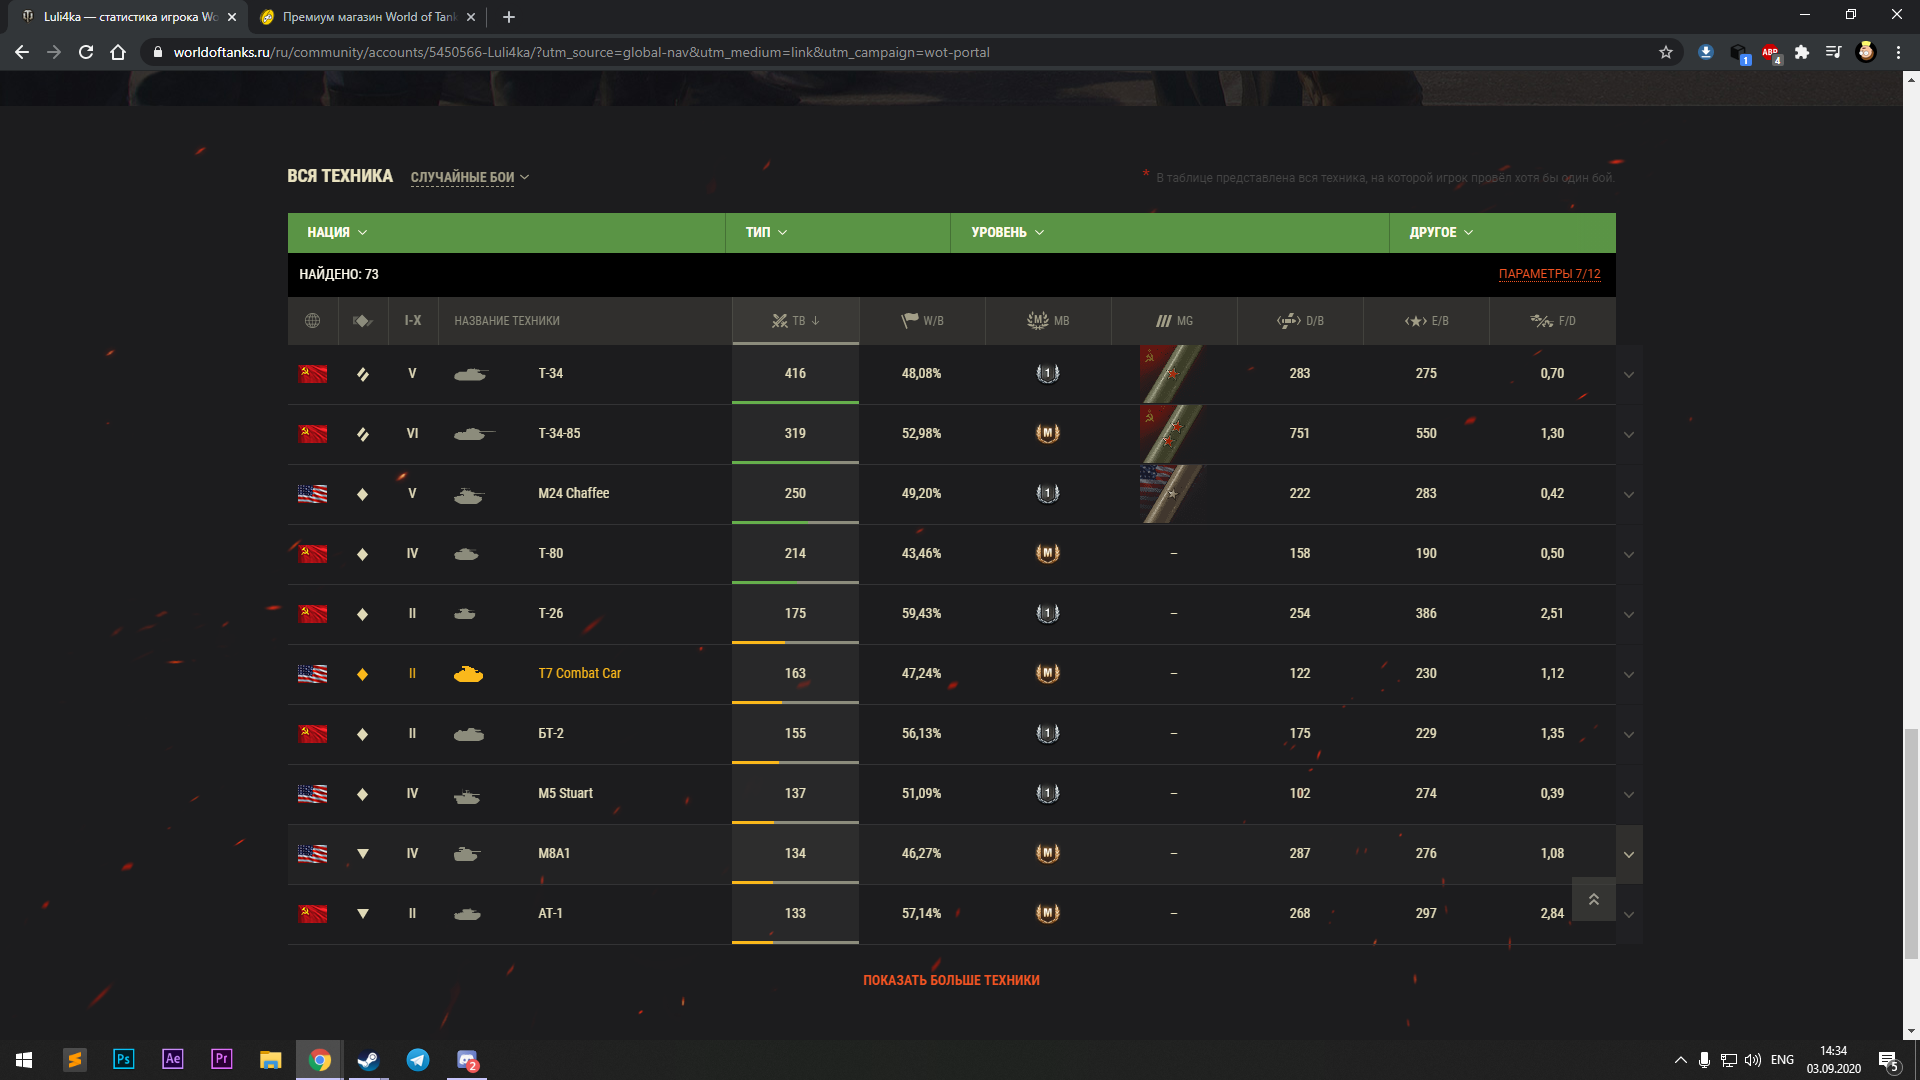Expand details for AT-1 row

point(1629,915)
